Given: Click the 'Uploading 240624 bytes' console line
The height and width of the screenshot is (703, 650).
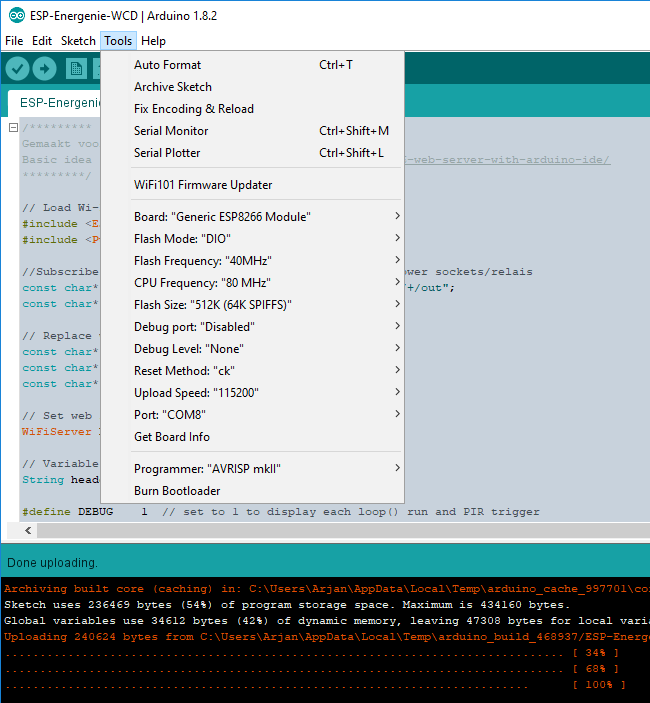Looking at the screenshot, I should pyautogui.click(x=327, y=637).
